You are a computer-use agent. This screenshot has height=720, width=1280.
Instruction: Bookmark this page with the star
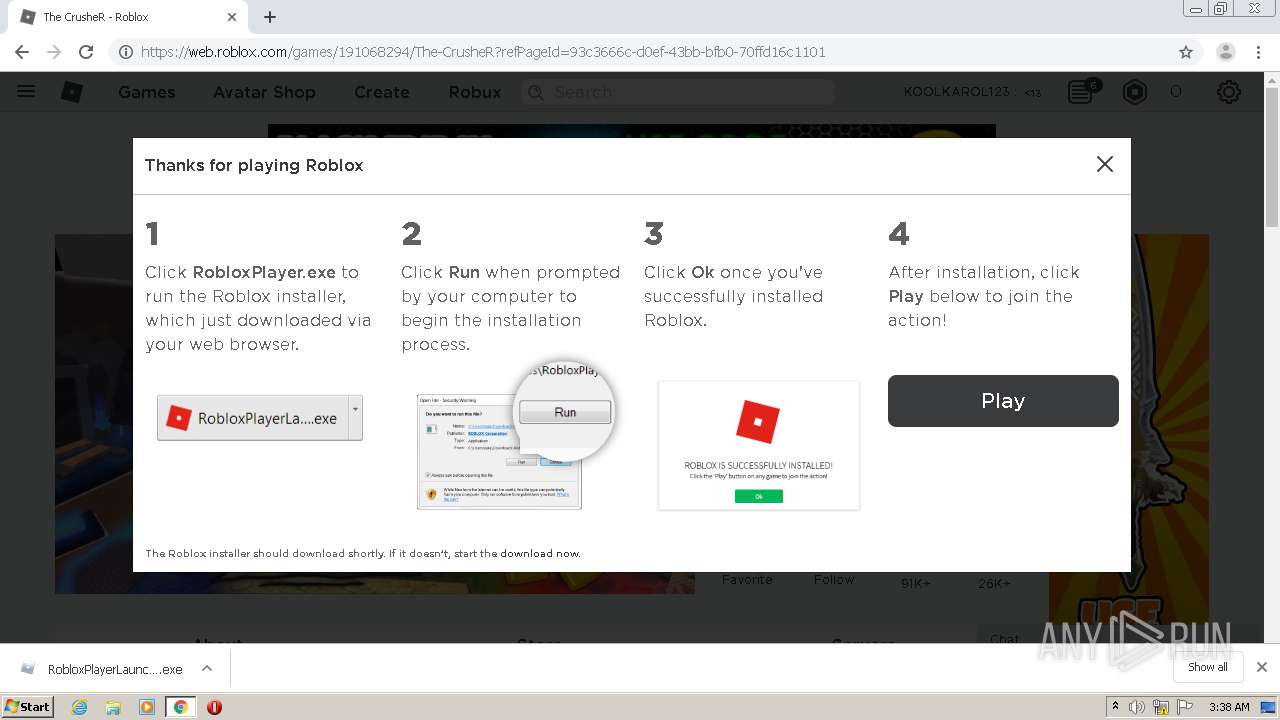pos(1186,52)
